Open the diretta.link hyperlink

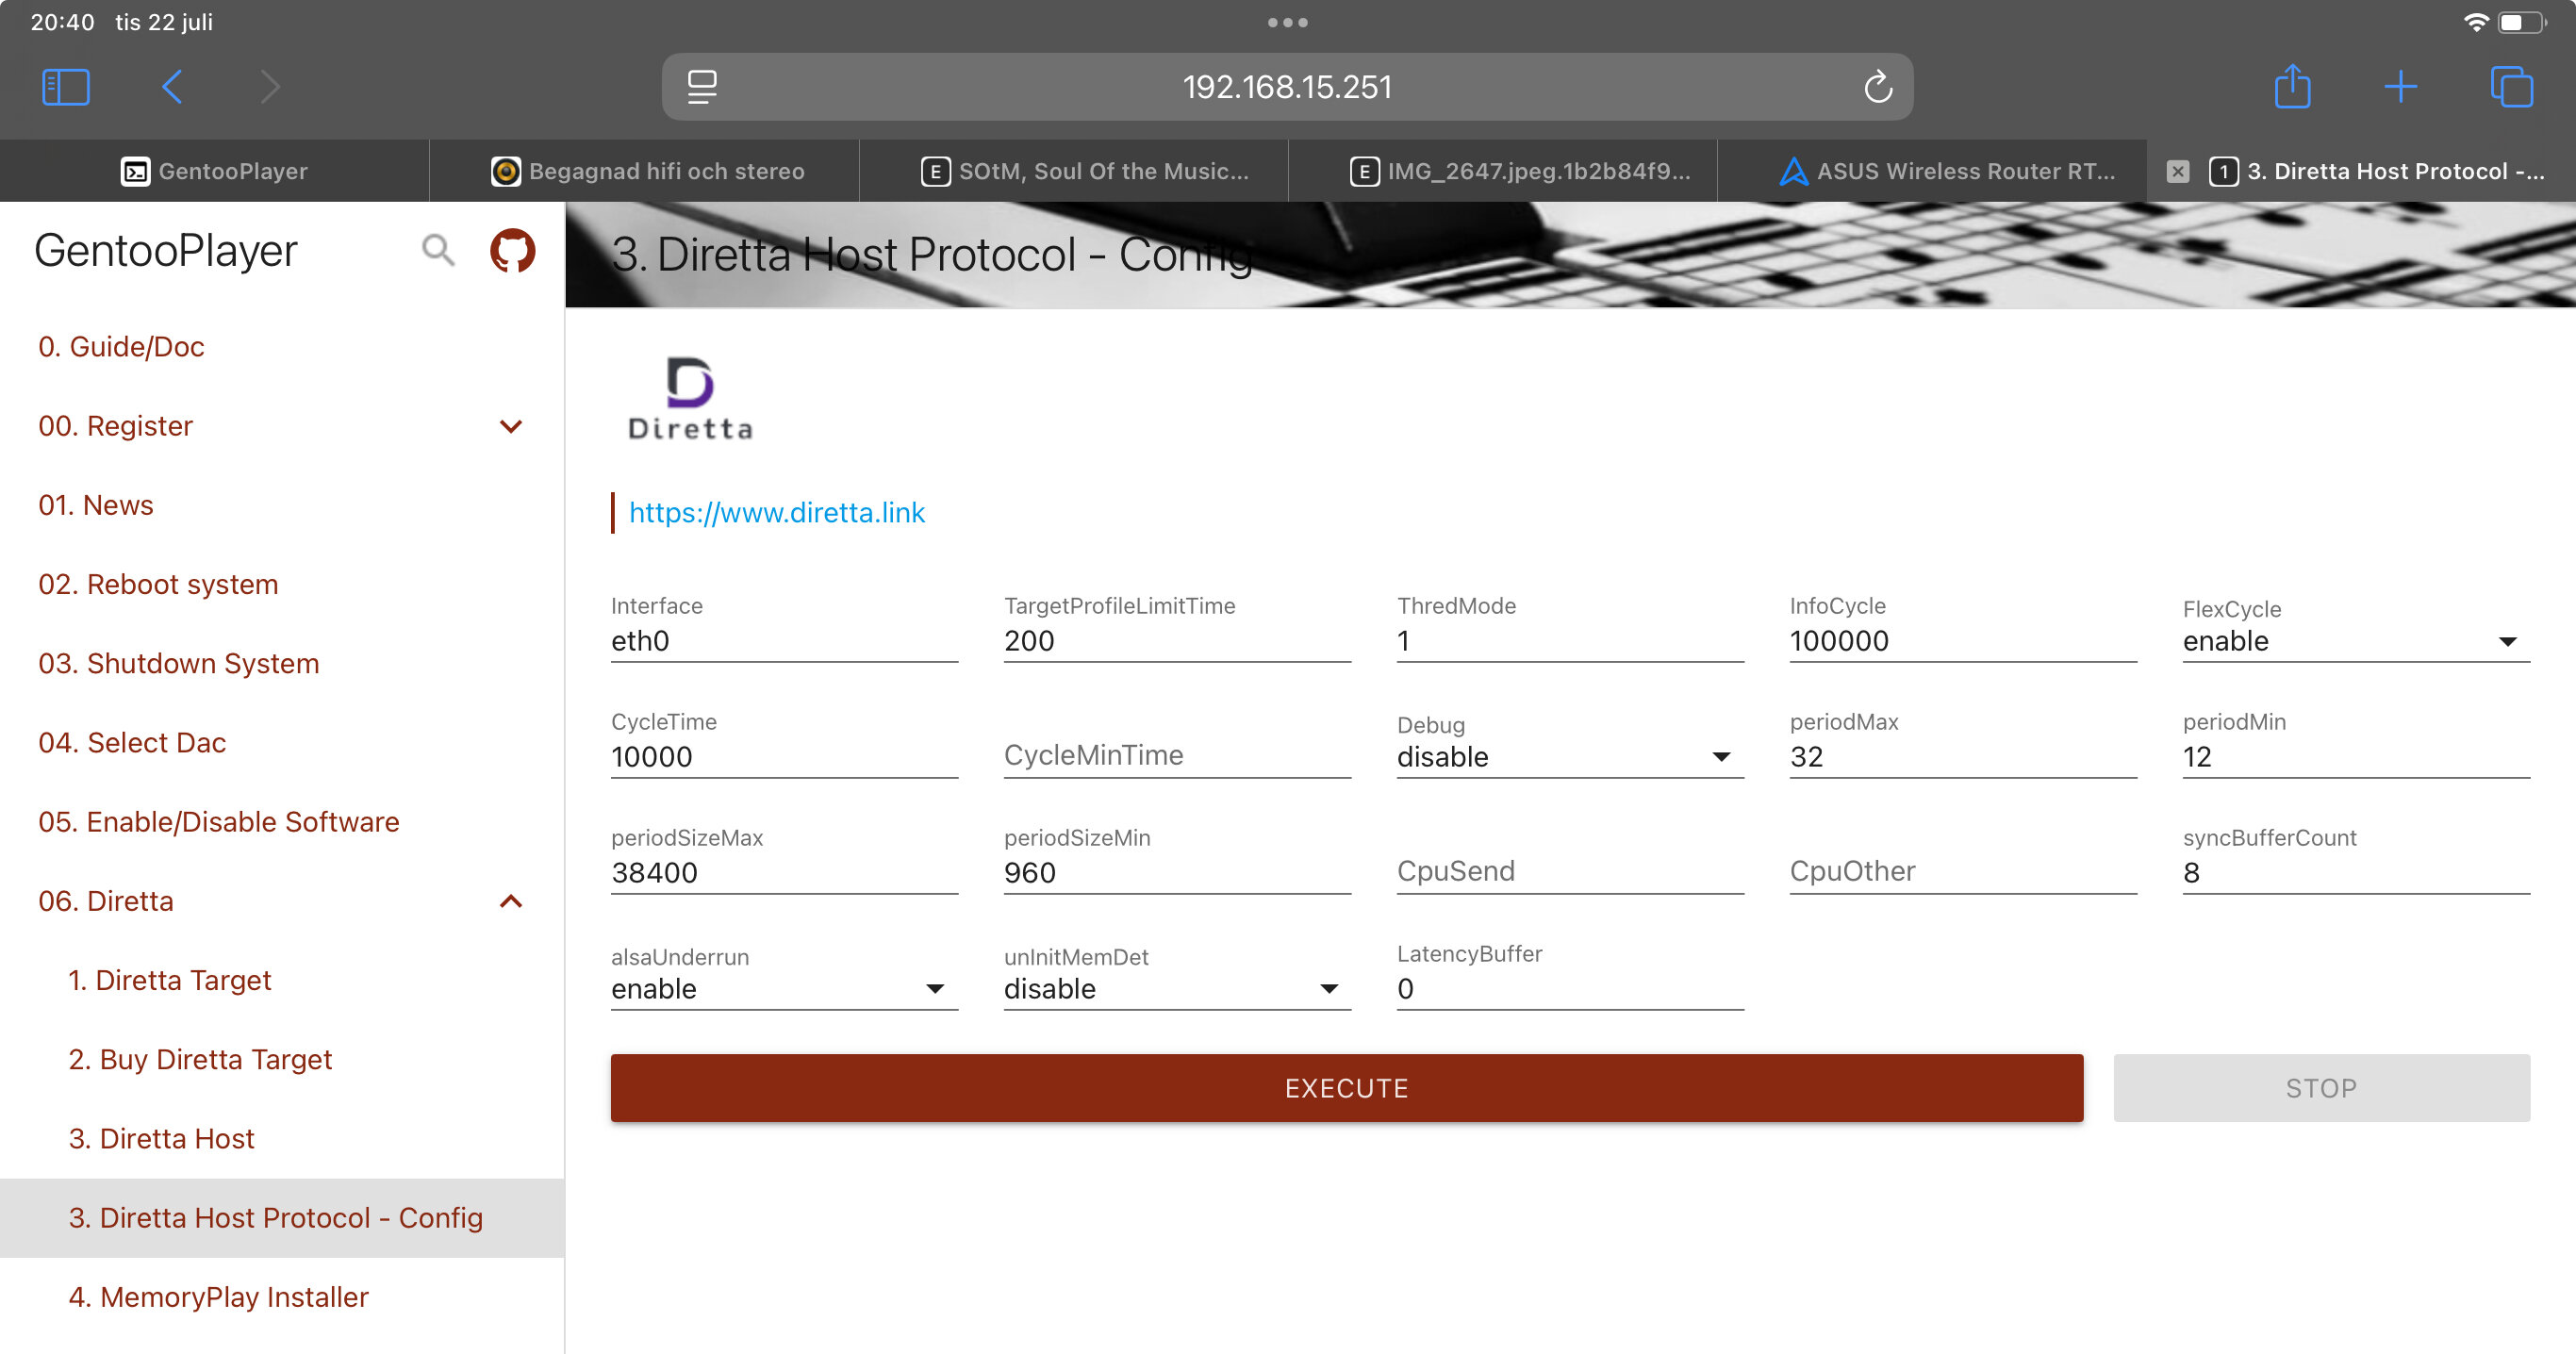tap(776, 512)
